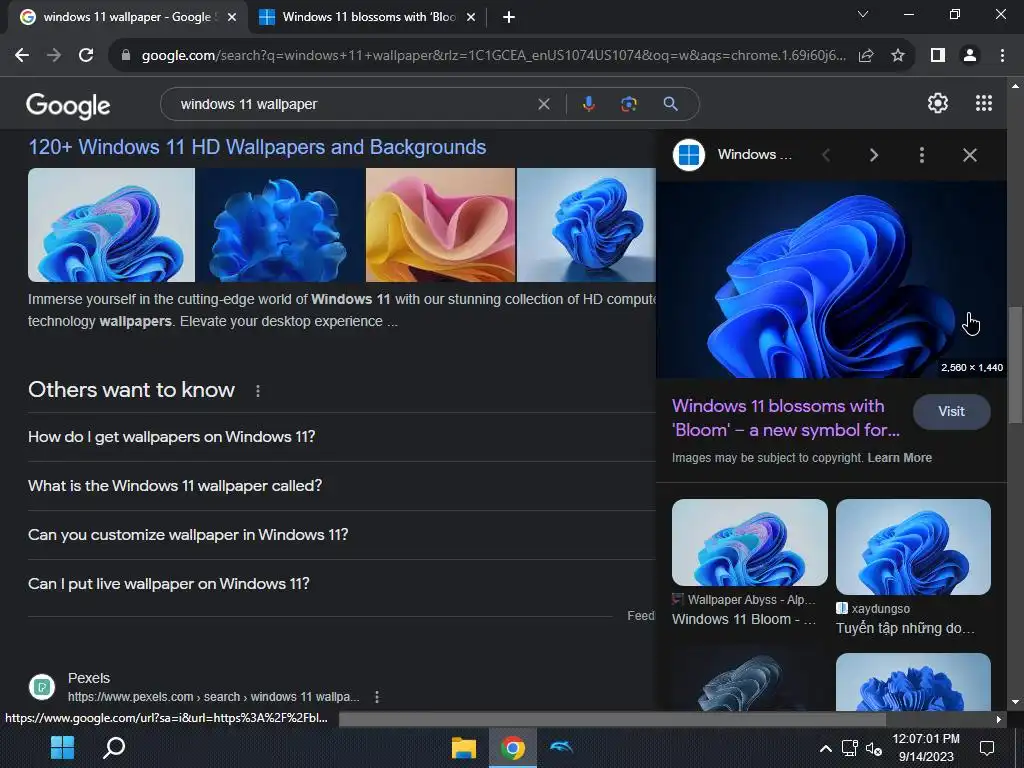Open 'Windows 11 blossoms with Bloom' title link
This screenshot has height=768, width=1024.
coord(786,418)
